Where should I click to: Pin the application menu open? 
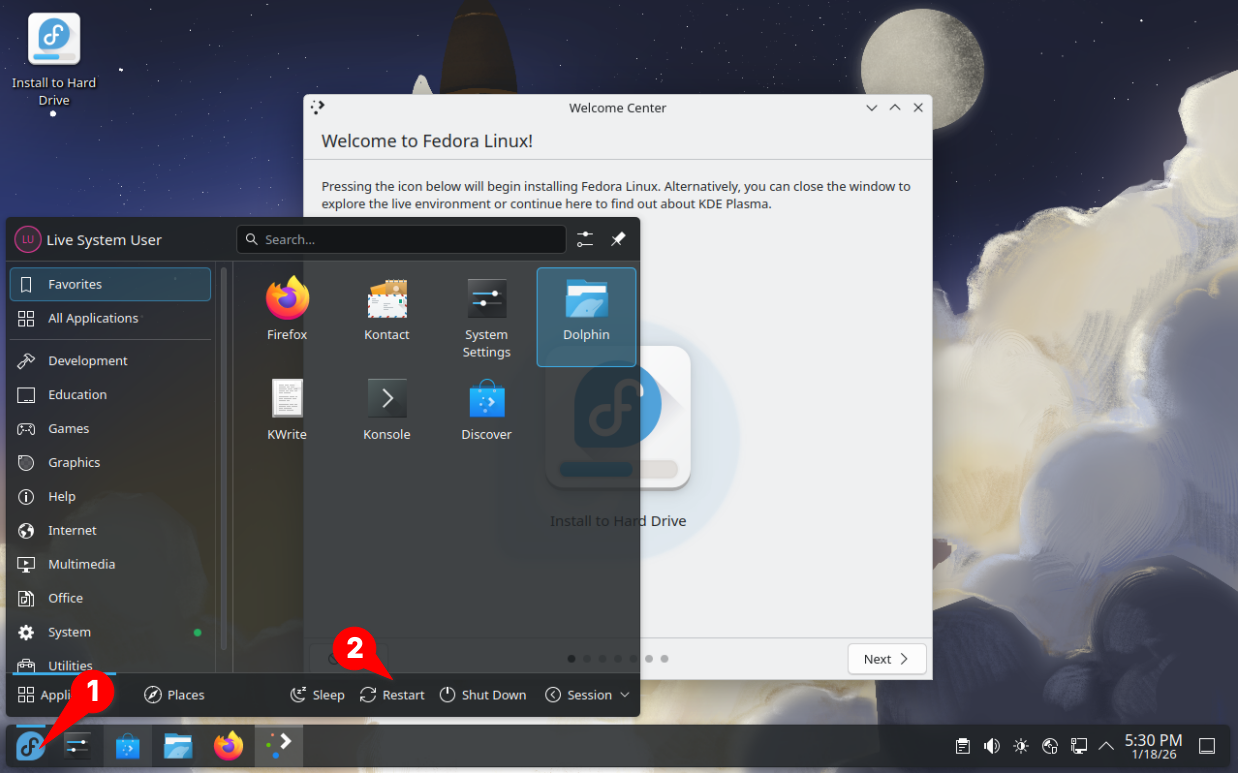tap(618, 240)
